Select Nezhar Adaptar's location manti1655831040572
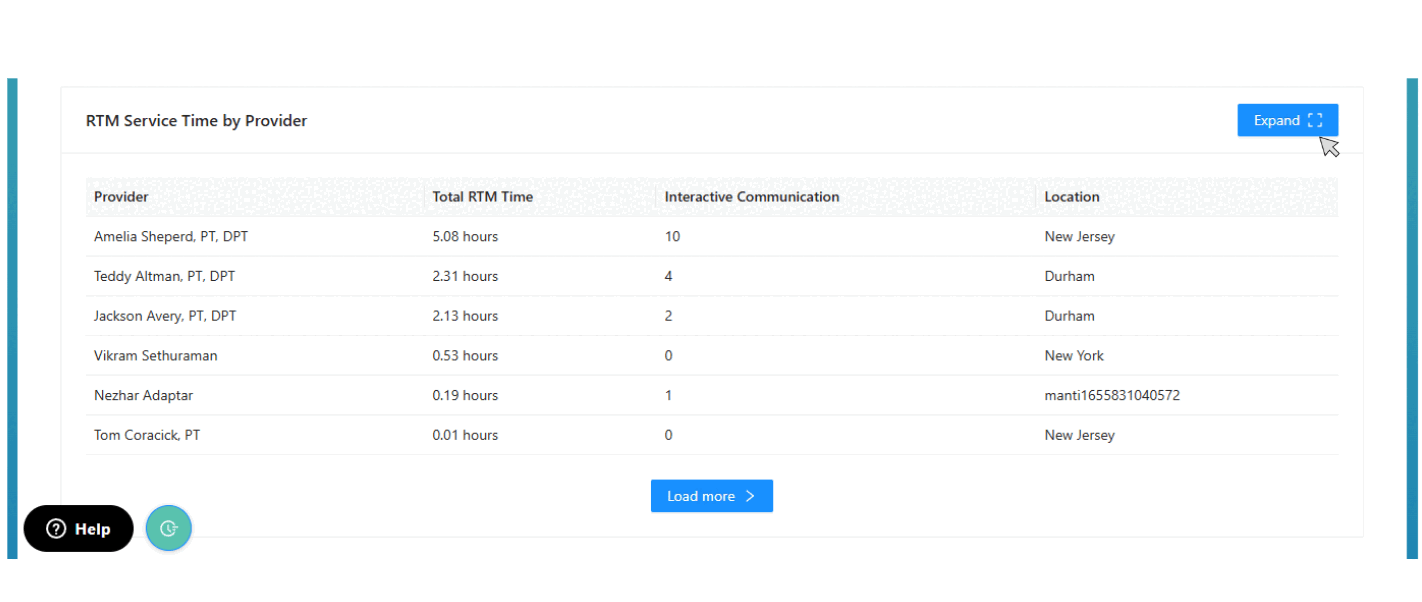Viewport: 1422px width, 602px height. [1111, 395]
